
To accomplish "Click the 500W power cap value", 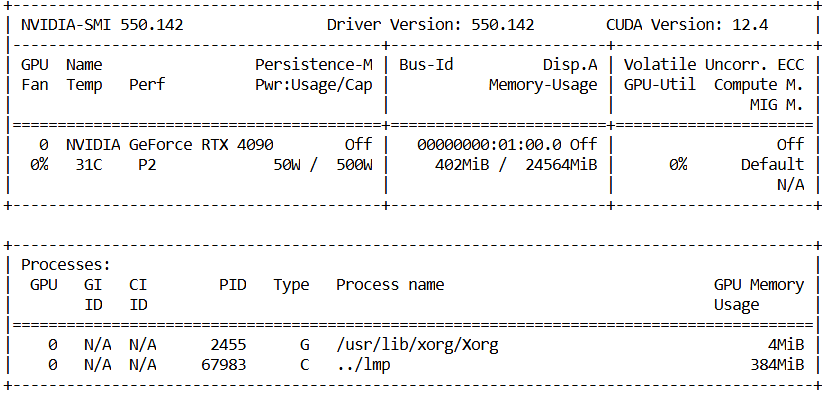I will tap(354, 165).
